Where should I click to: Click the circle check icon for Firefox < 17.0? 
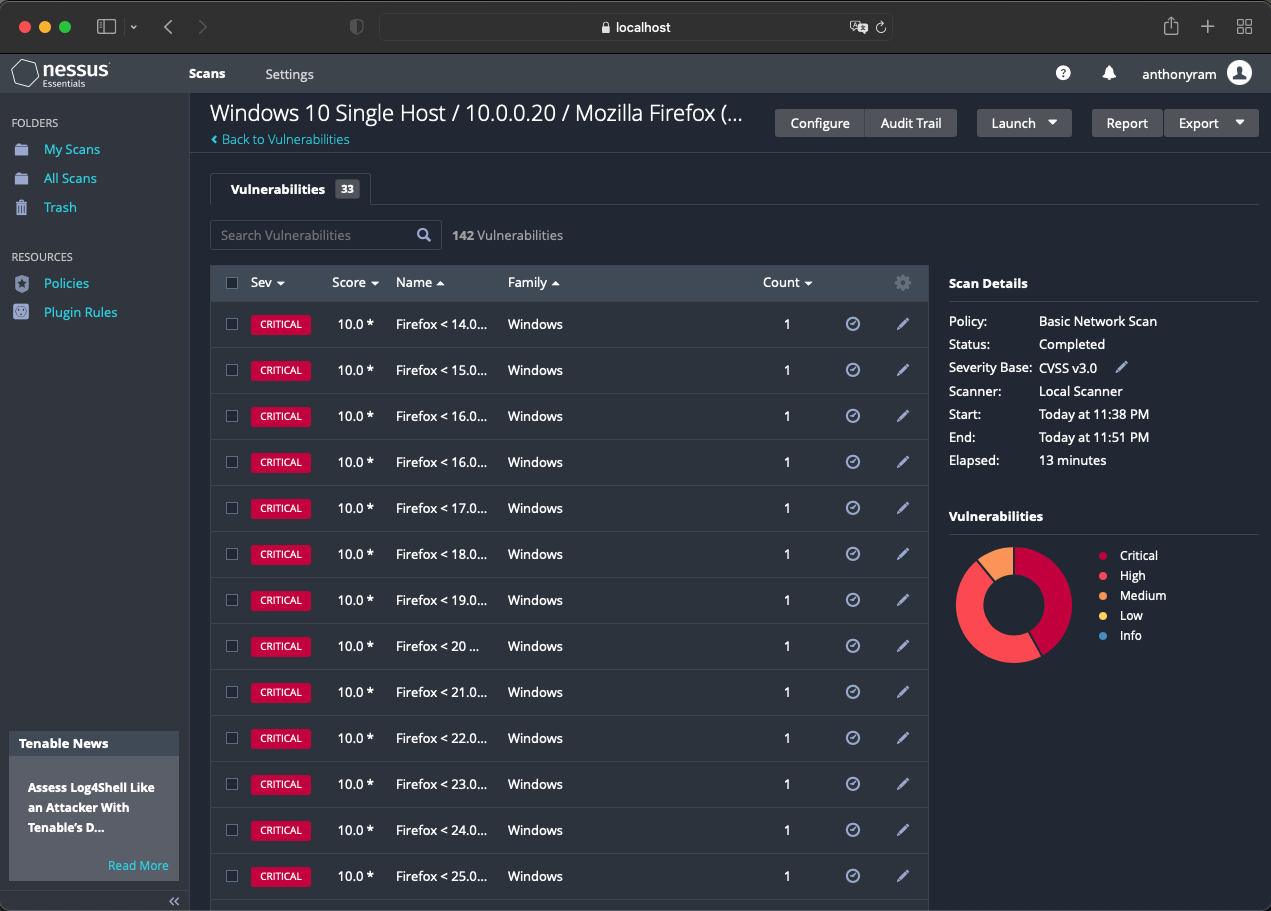pos(853,508)
